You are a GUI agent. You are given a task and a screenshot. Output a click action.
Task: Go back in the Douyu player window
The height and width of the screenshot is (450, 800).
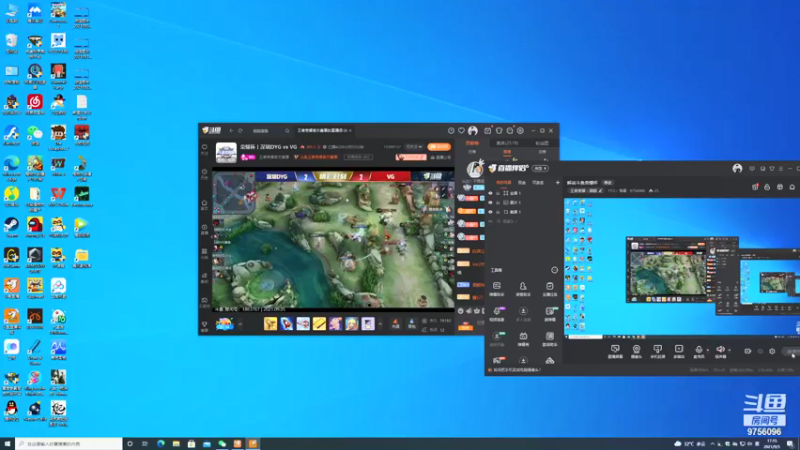tap(232, 131)
